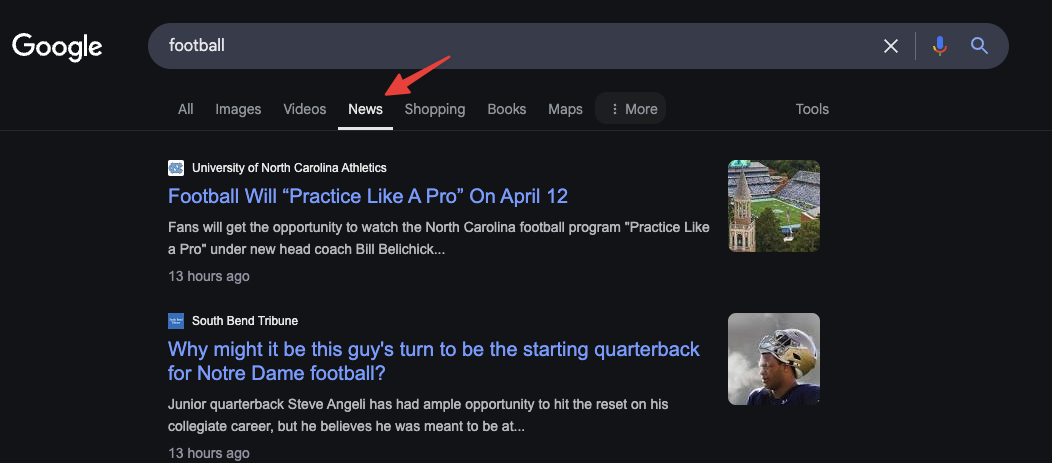
Task: Click the Bill Belichick snippet text
Action: coord(439,238)
